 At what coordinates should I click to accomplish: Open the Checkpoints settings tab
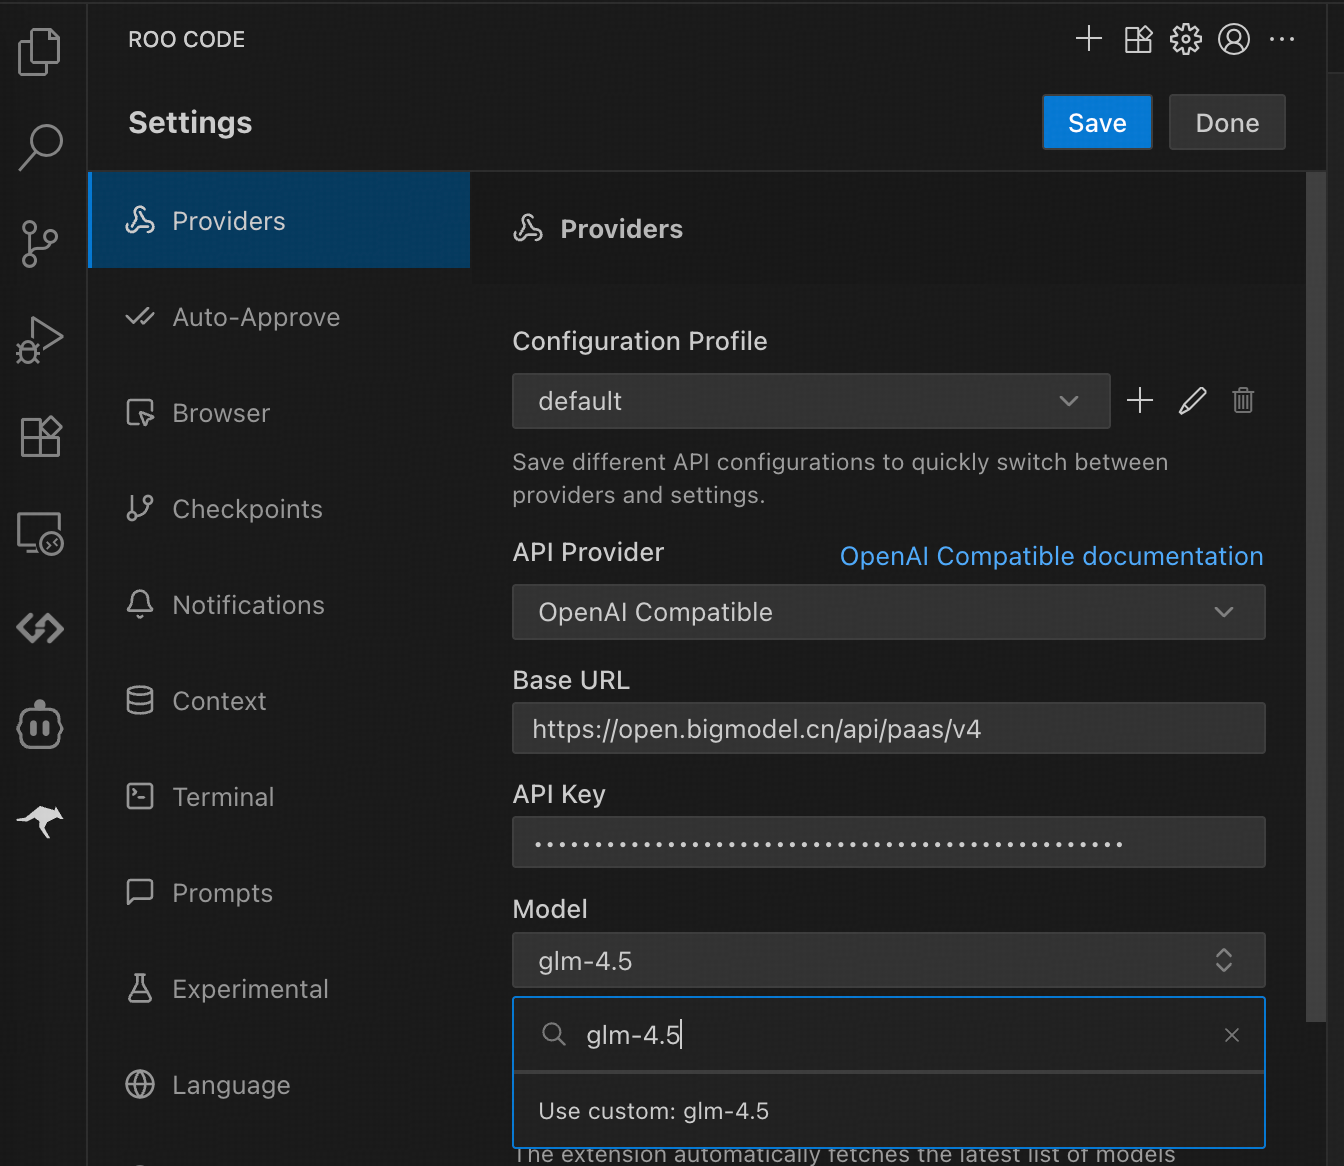pyautogui.click(x=279, y=509)
